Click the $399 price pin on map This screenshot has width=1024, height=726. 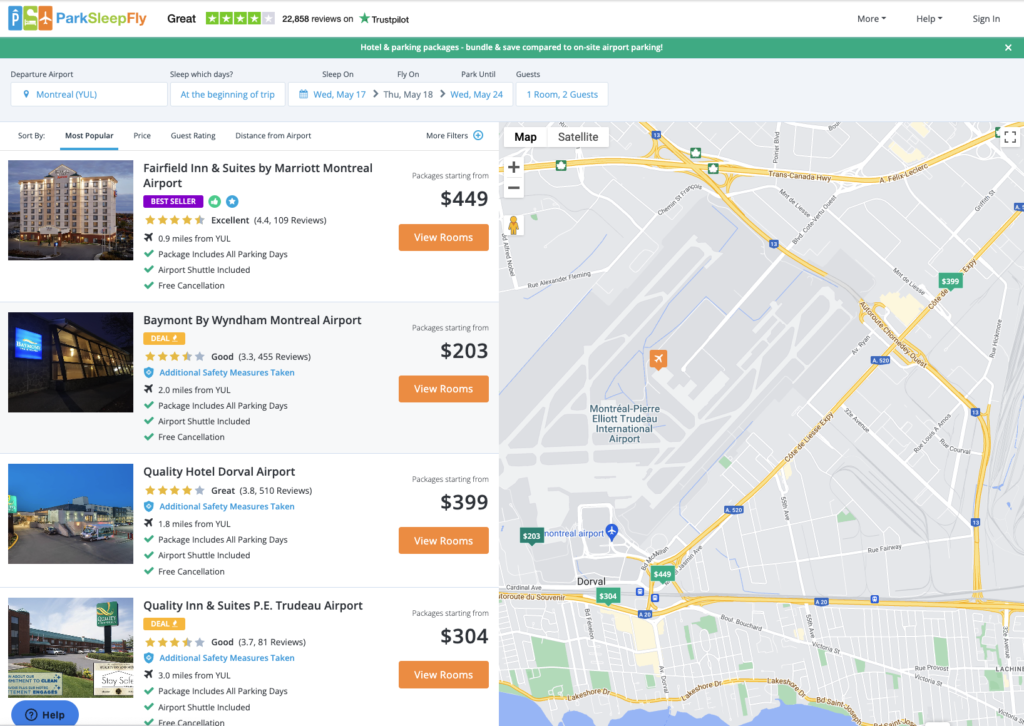pyautogui.click(x=950, y=281)
